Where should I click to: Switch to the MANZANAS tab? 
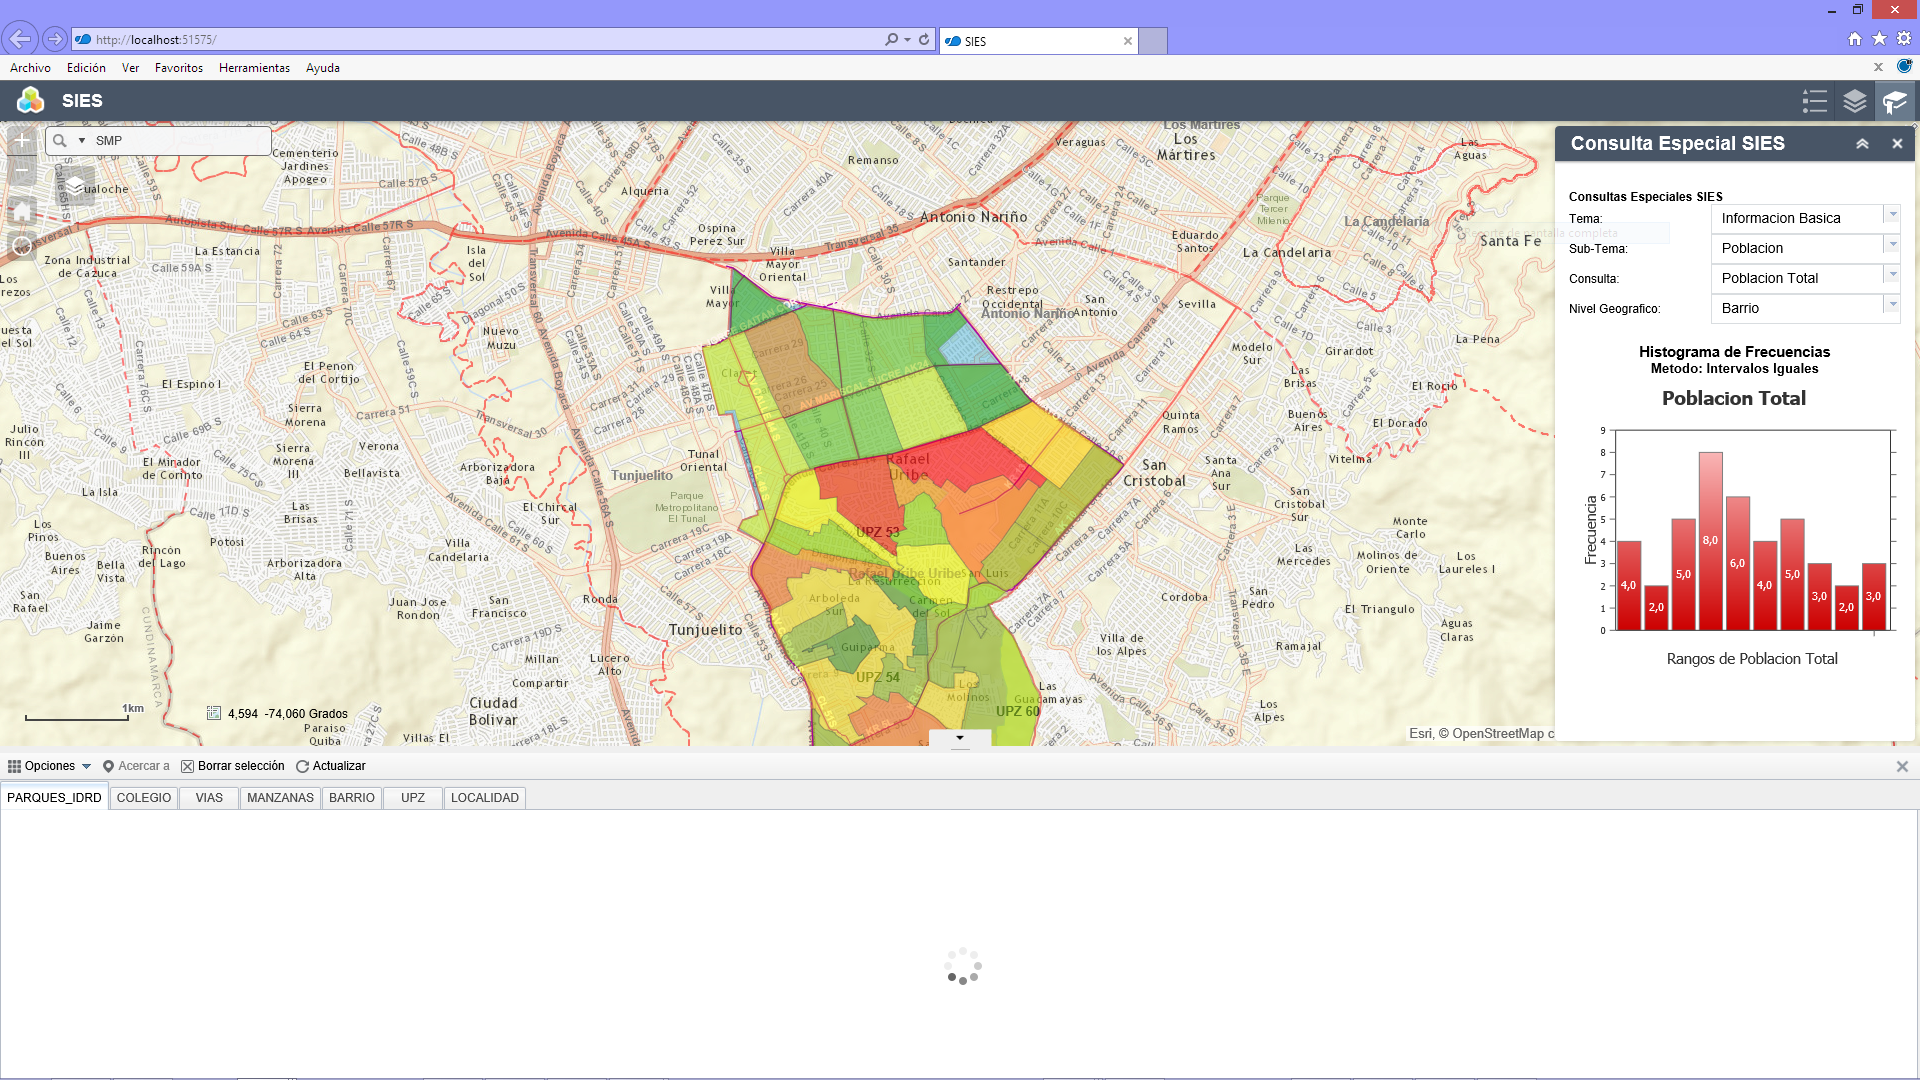point(280,798)
